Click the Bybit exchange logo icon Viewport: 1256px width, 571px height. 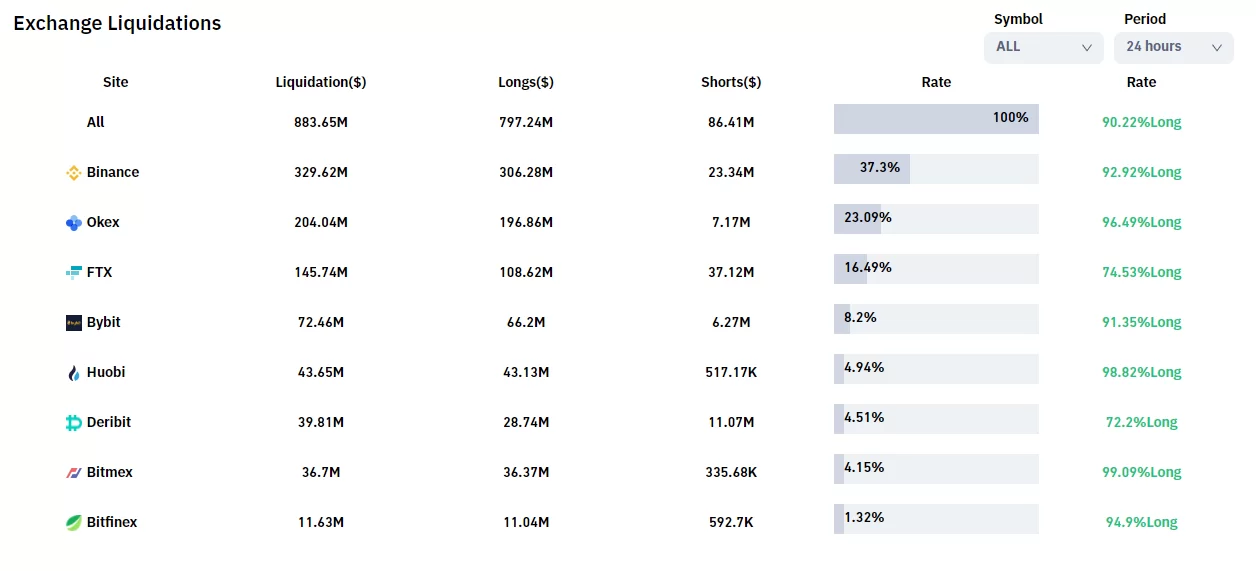[73, 322]
